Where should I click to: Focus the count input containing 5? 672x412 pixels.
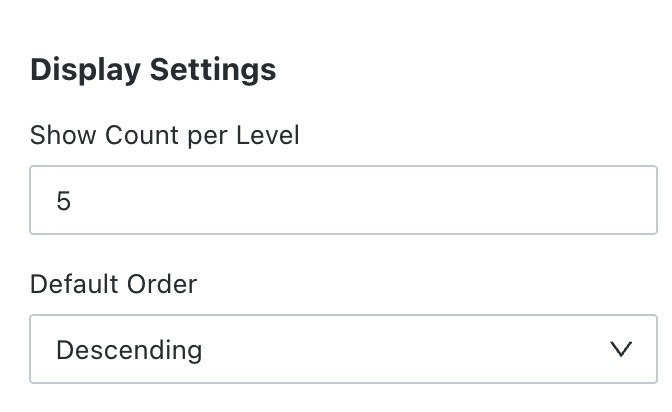point(343,200)
